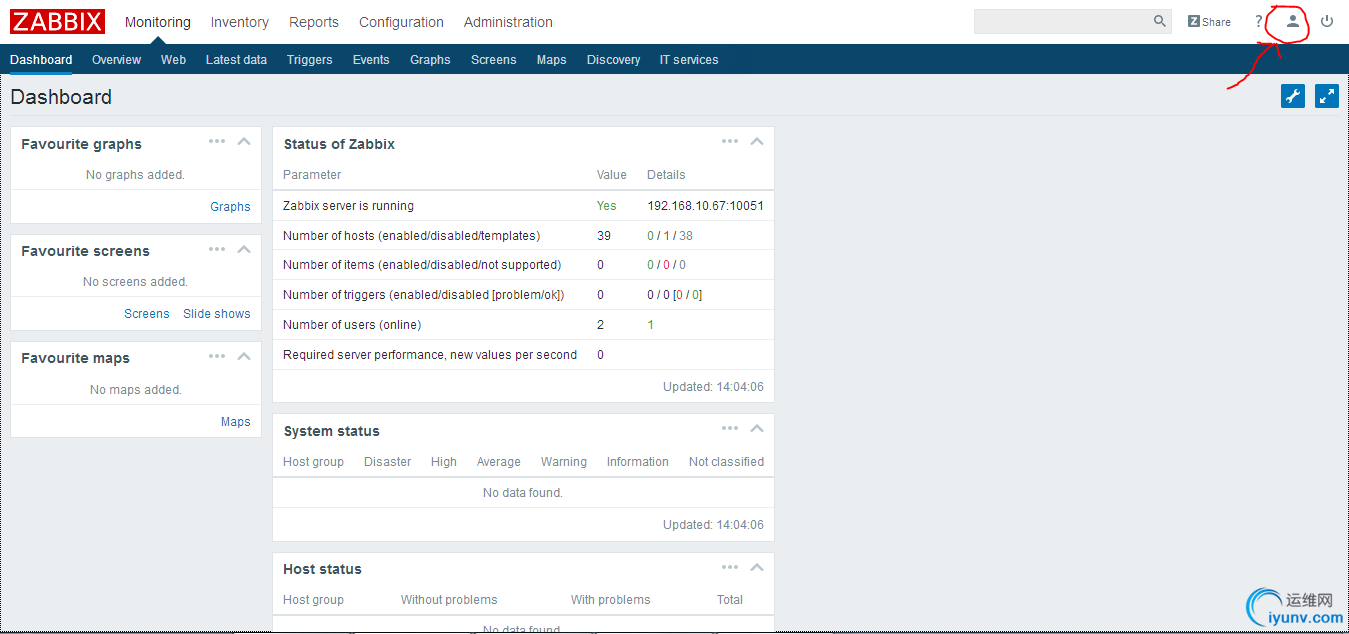
Task: Click the 'Not classified' column header
Action: [x=726, y=462]
